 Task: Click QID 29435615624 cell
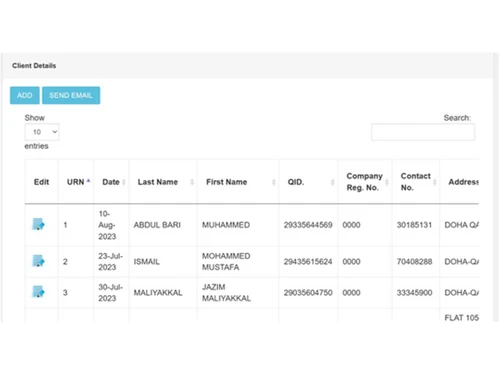[308, 262]
